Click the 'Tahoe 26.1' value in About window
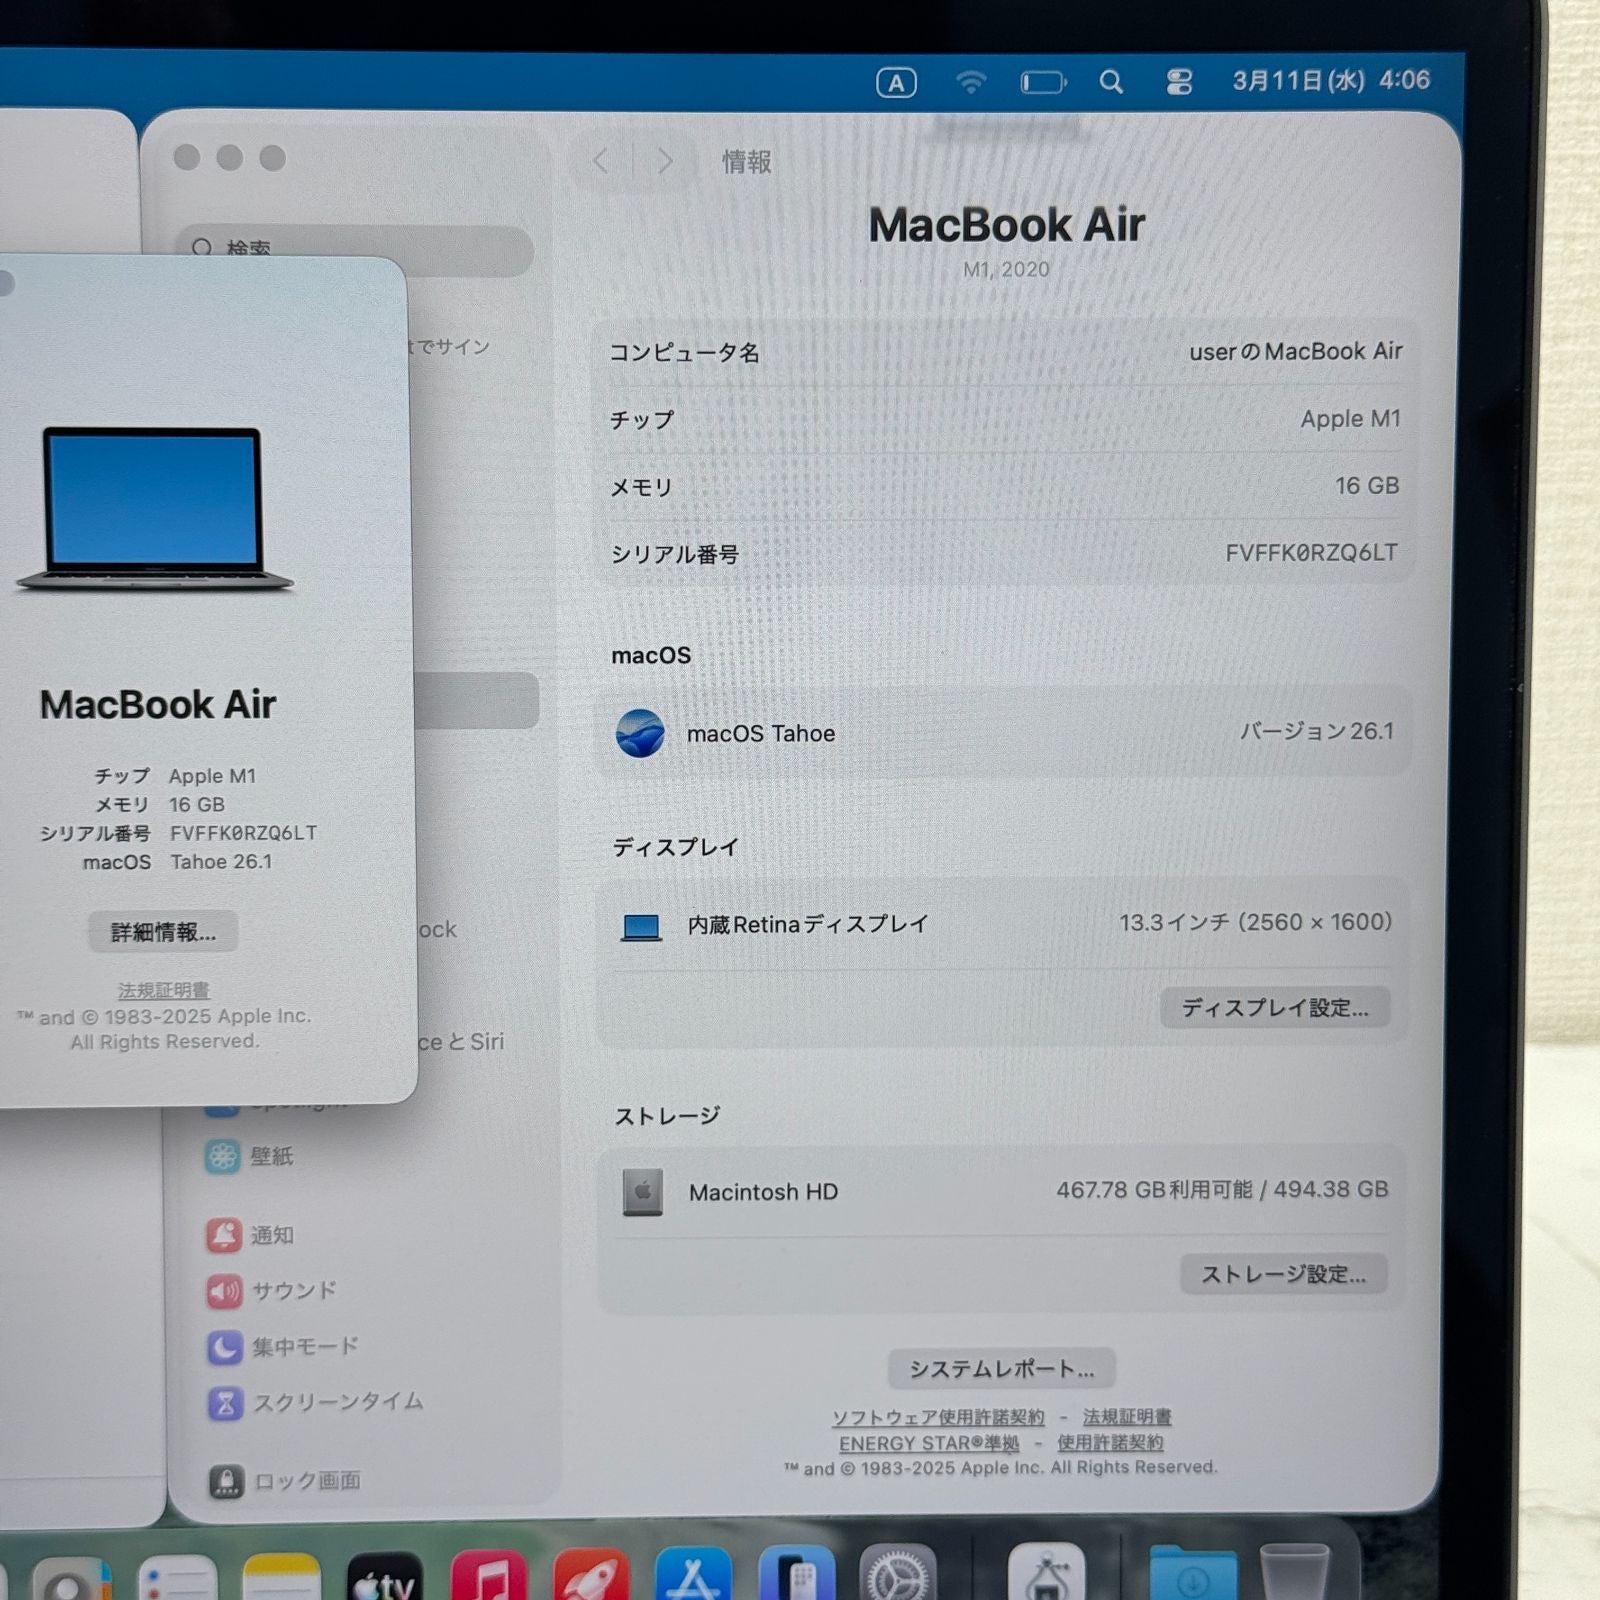 [221, 862]
